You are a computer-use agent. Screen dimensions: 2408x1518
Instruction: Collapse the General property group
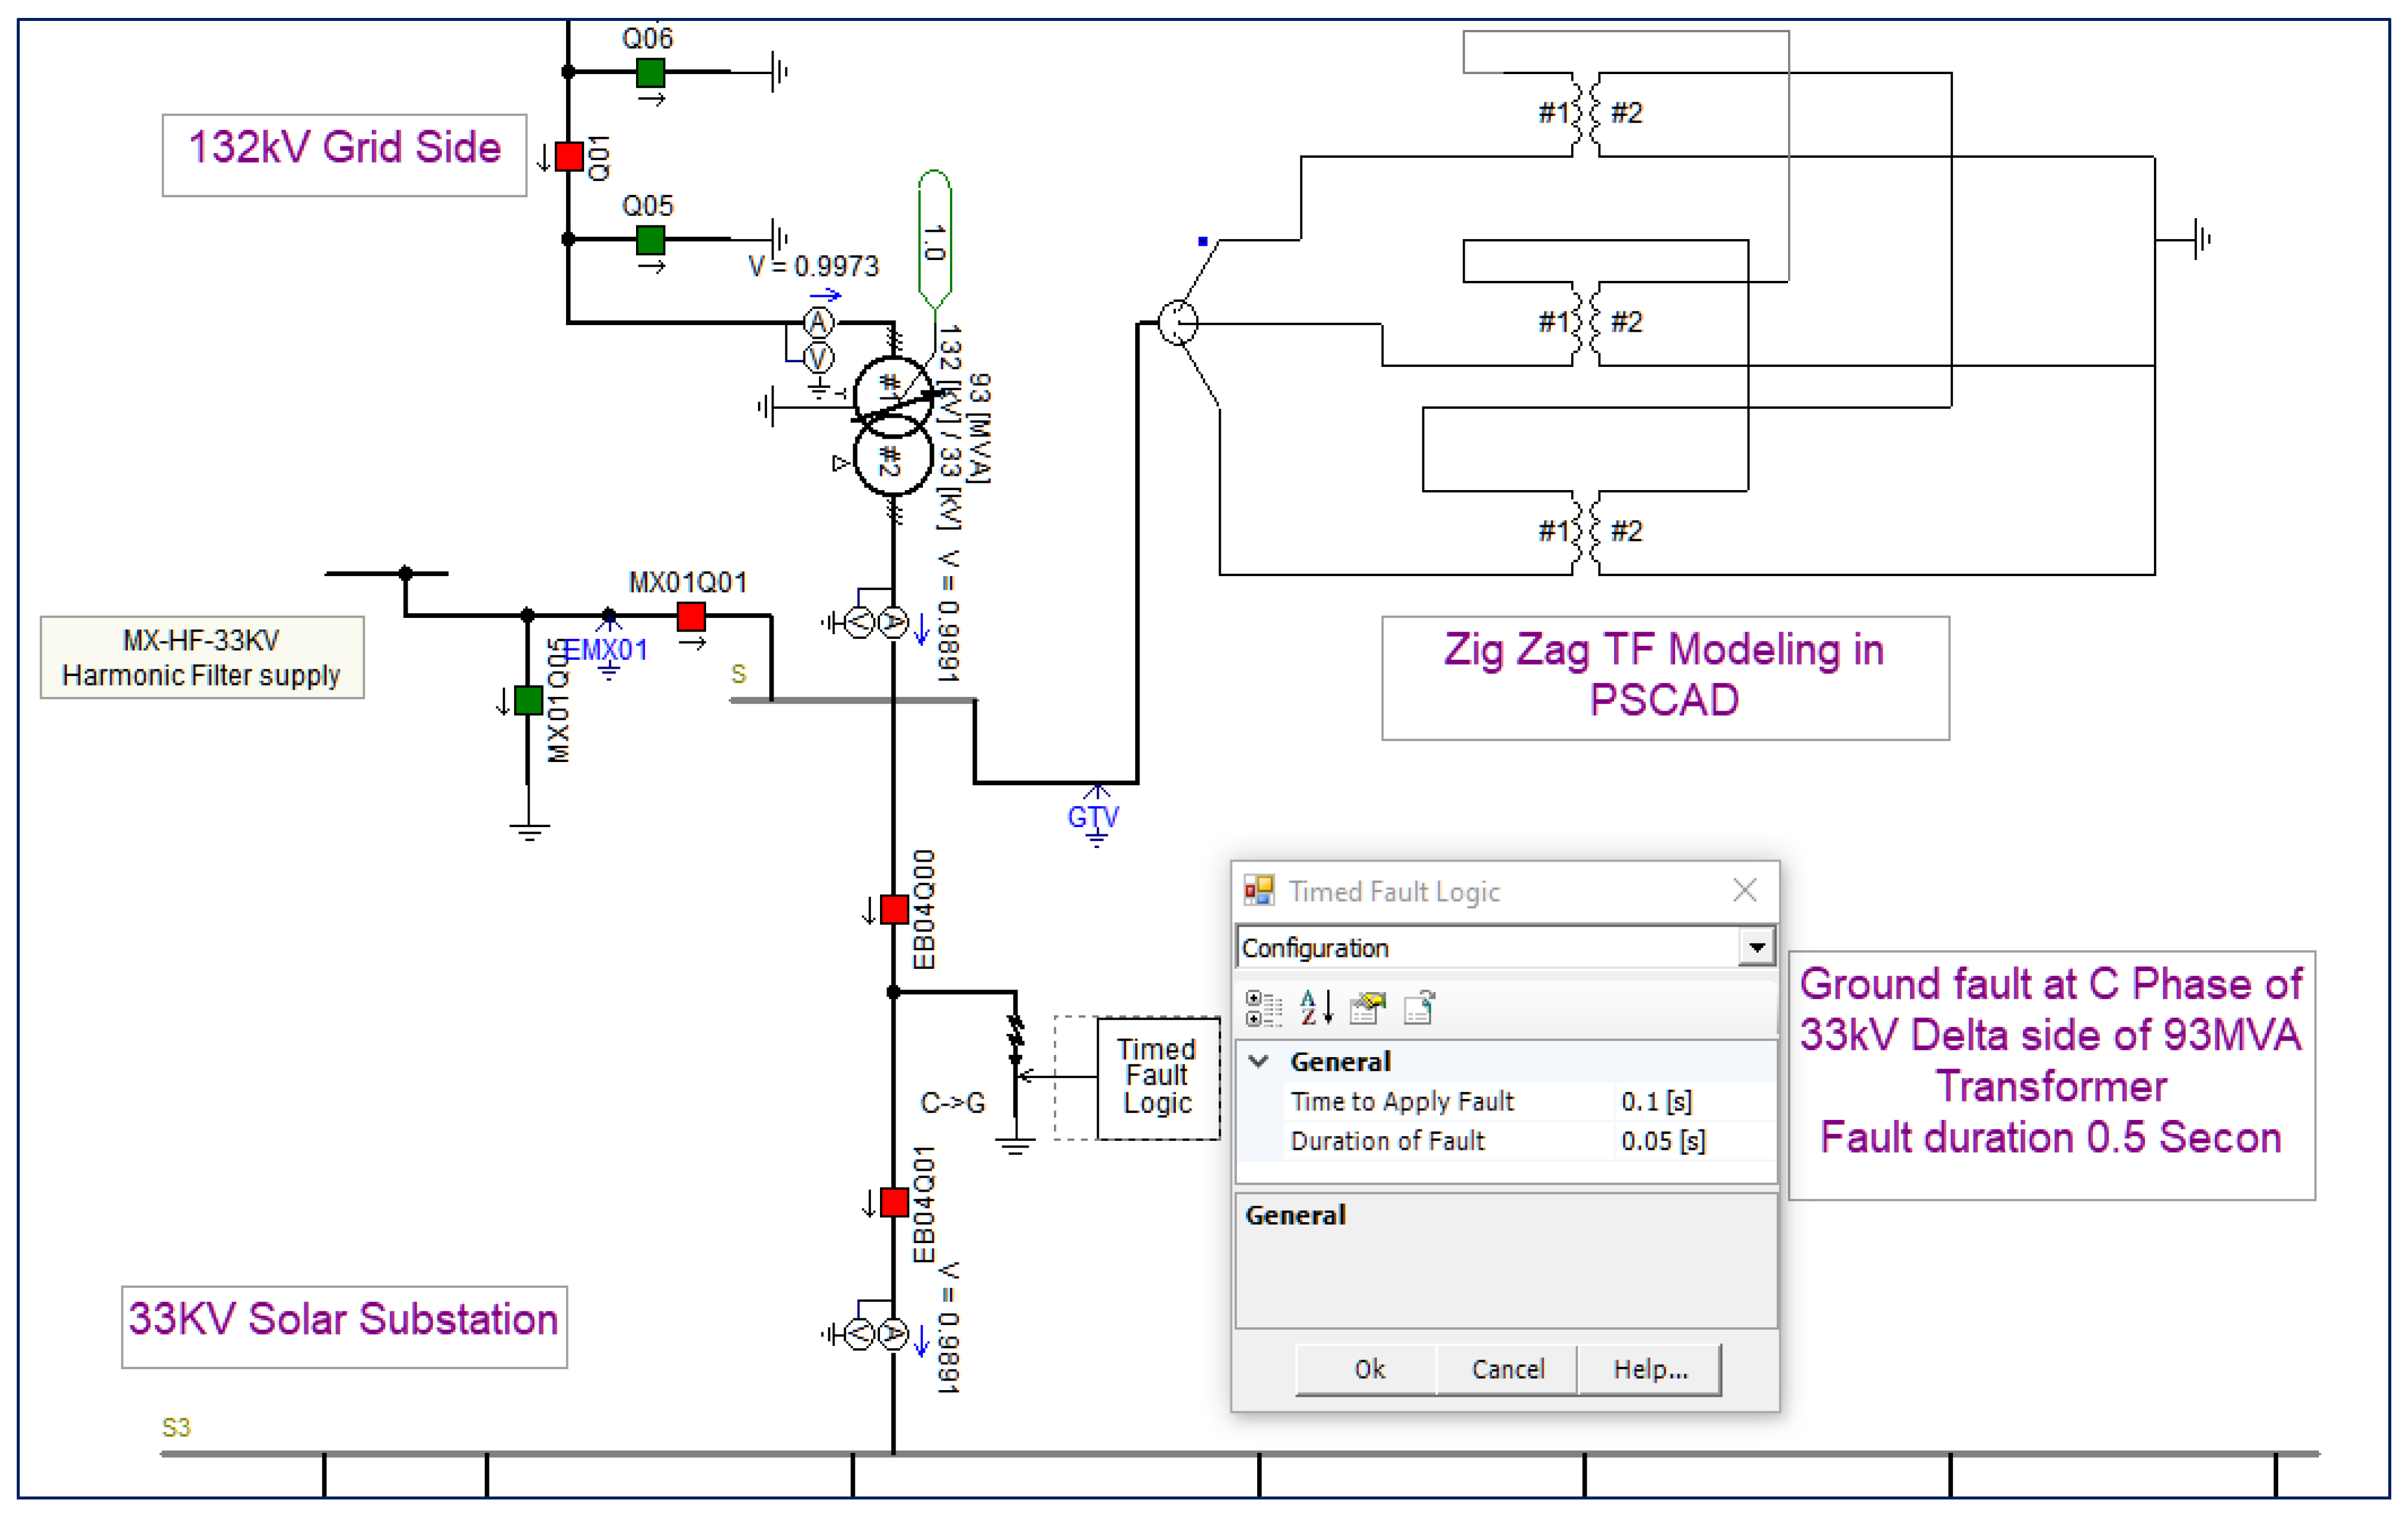click(1260, 1062)
